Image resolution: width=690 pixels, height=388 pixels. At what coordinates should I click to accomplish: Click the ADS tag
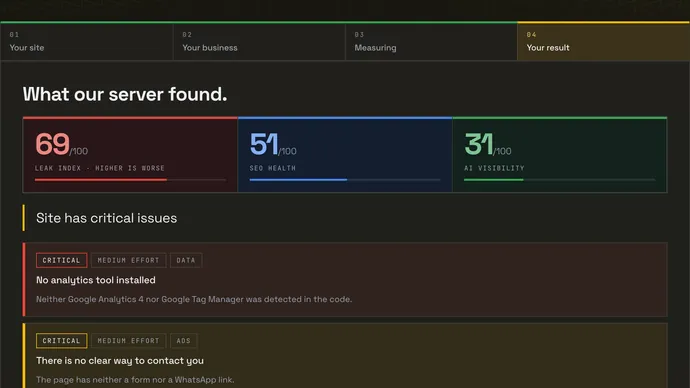[x=184, y=341]
